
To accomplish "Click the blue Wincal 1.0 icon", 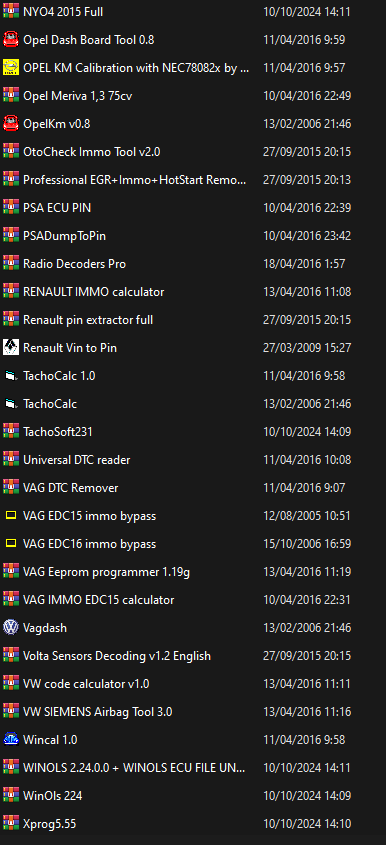I will (11, 740).
